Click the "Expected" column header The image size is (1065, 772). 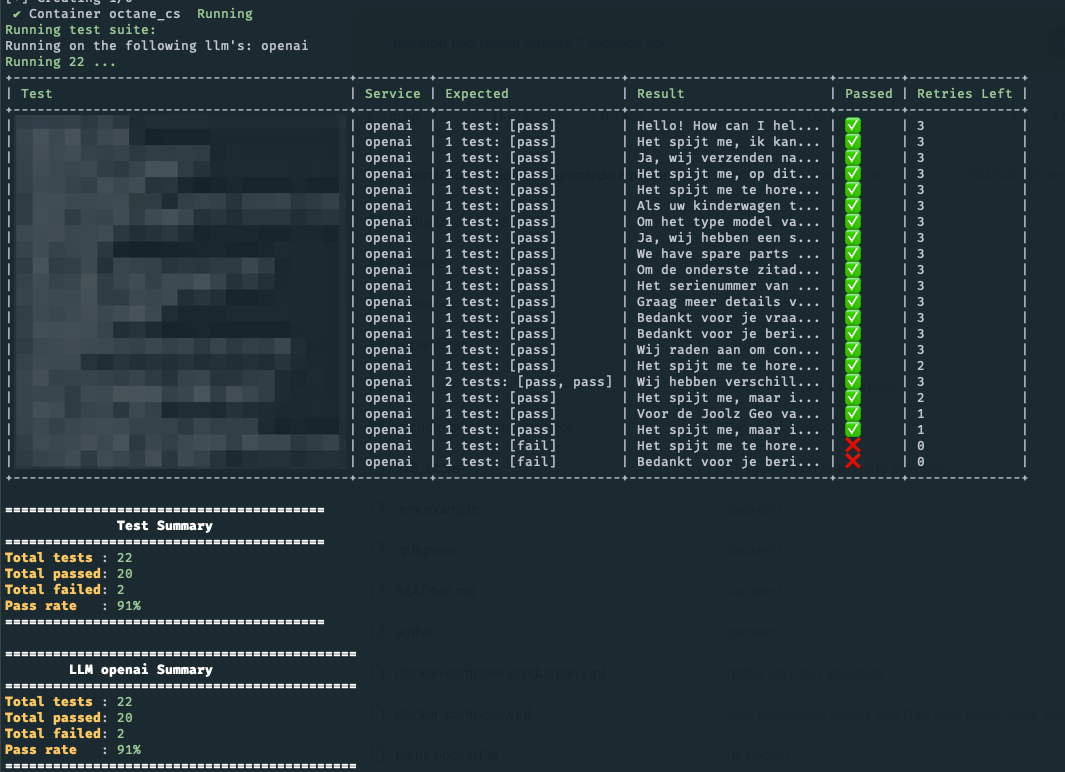pos(477,94)
